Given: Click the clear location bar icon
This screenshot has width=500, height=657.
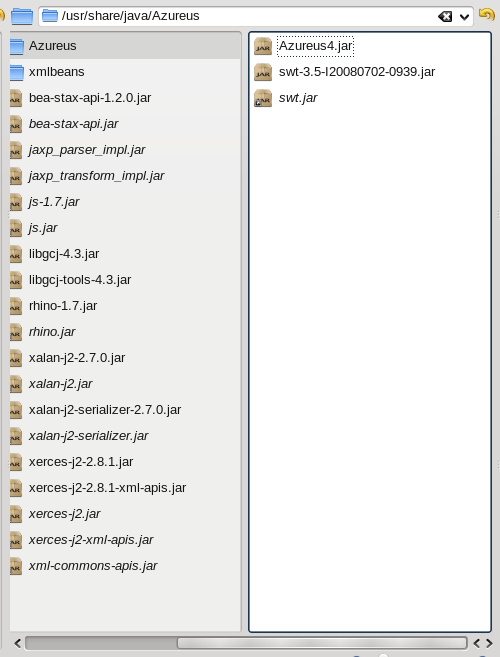Looking at the screenshot, I should tap(445, 17).
